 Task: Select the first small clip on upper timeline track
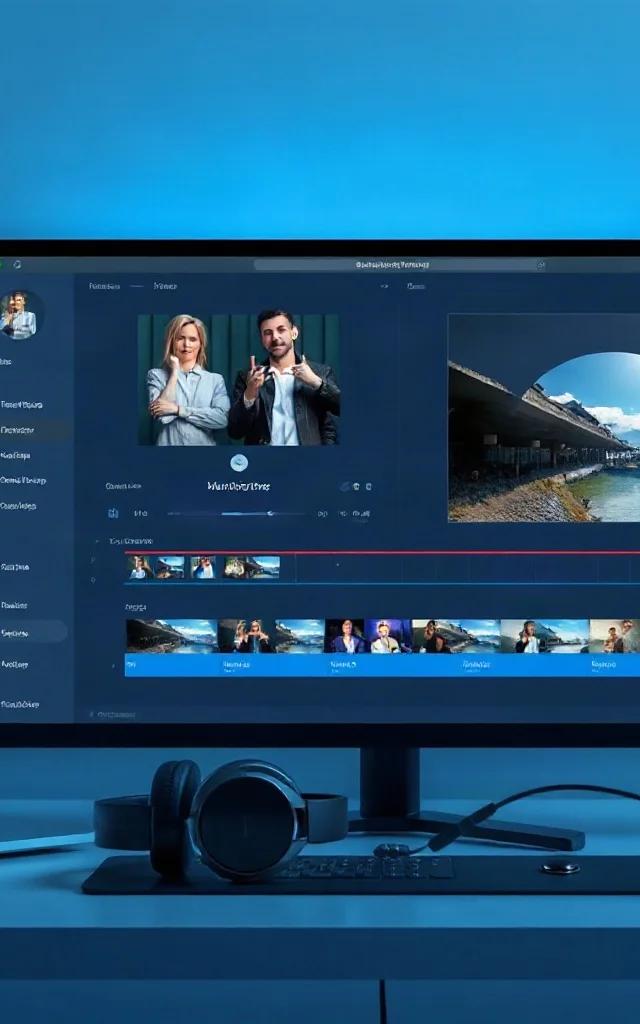coord(140,567)
